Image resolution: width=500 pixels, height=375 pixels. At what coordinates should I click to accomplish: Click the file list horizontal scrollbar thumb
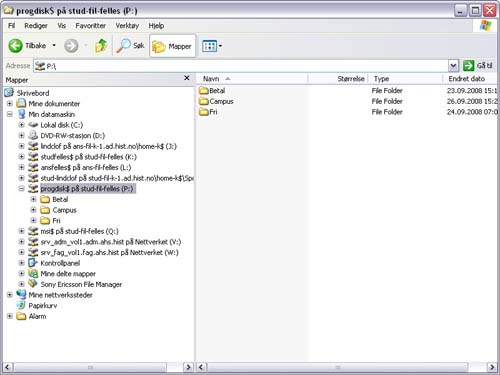tap(337, 367)
